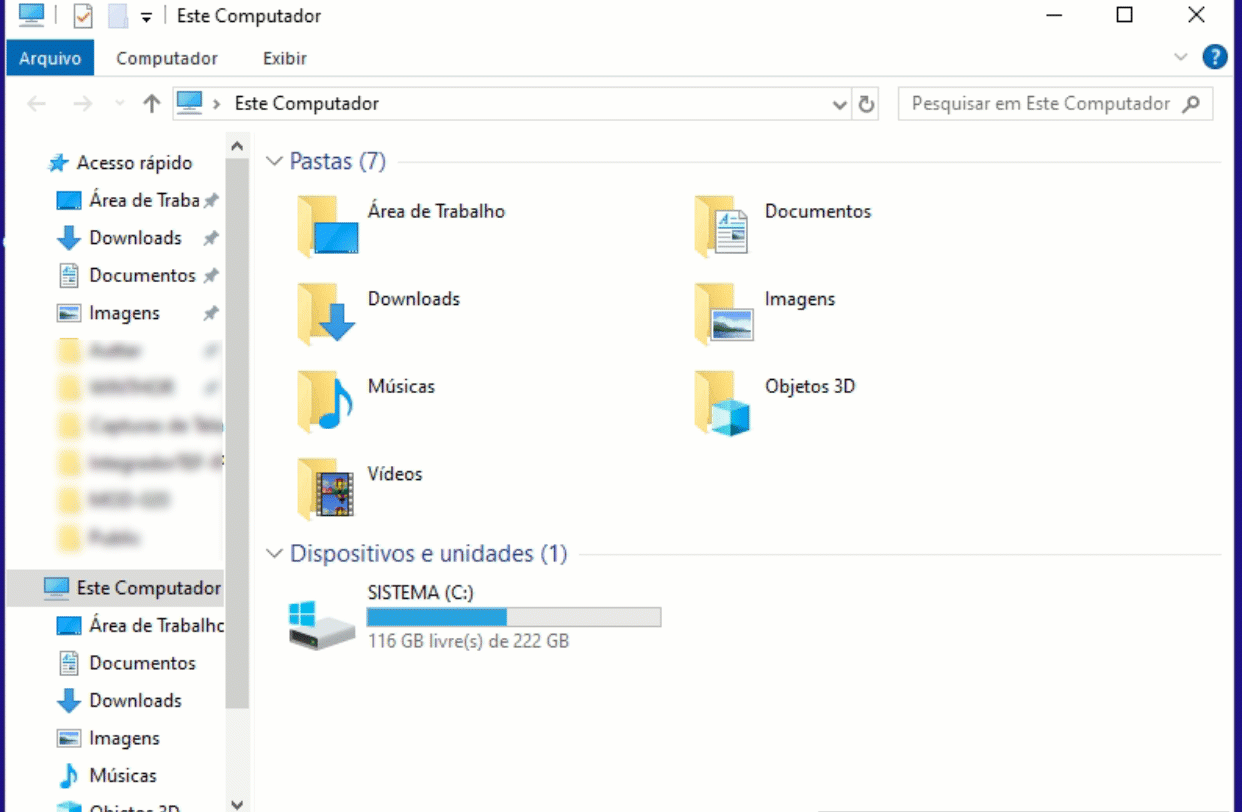Click the pin icon next to Downloads
The height and width of the screenshot is (812, 1242).
point(211,238)
